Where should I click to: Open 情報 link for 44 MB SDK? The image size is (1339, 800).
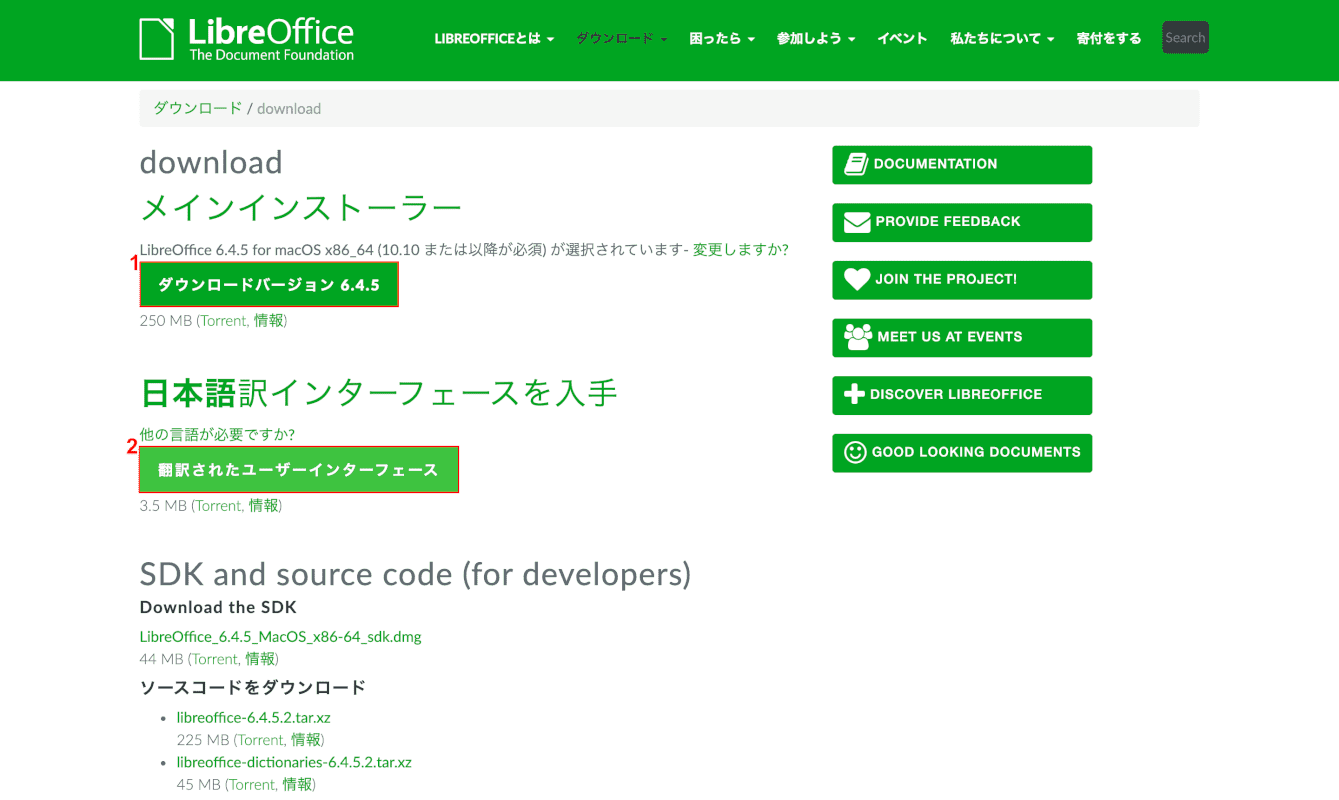point(260,659)
